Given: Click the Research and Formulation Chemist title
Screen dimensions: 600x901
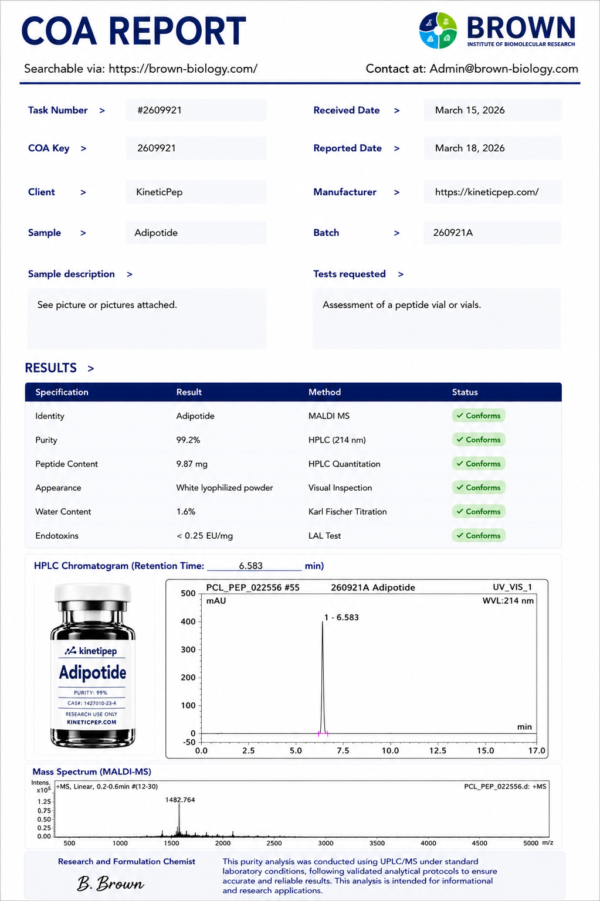Looking at the screenshot, I should (126, 861).
